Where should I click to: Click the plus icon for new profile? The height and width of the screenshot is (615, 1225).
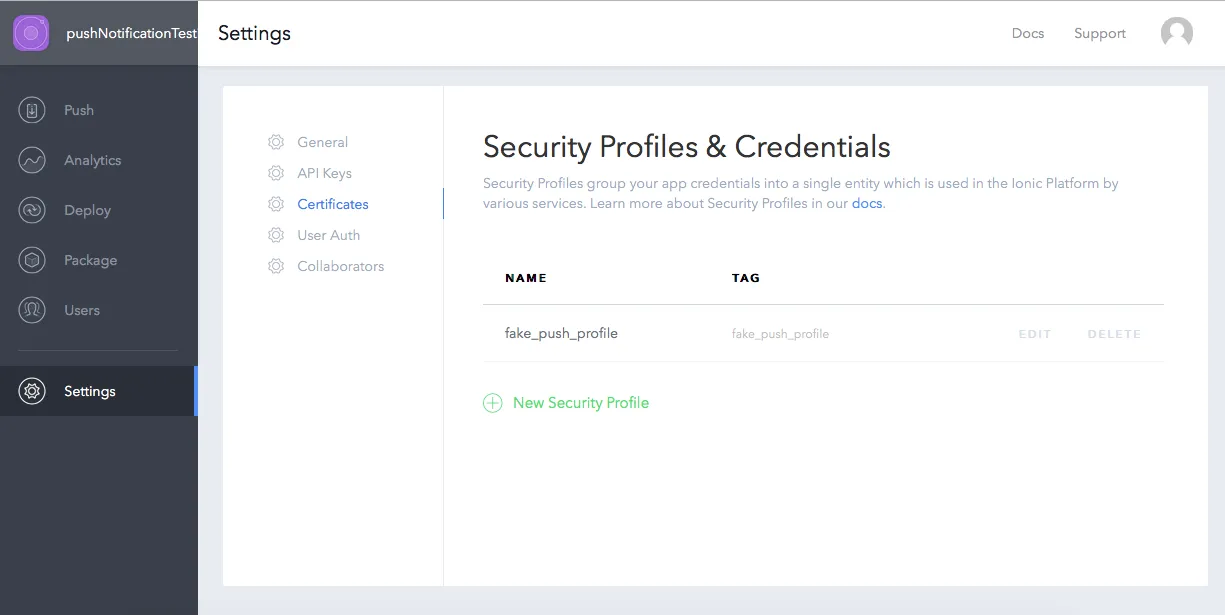click(x=492, y=403)
